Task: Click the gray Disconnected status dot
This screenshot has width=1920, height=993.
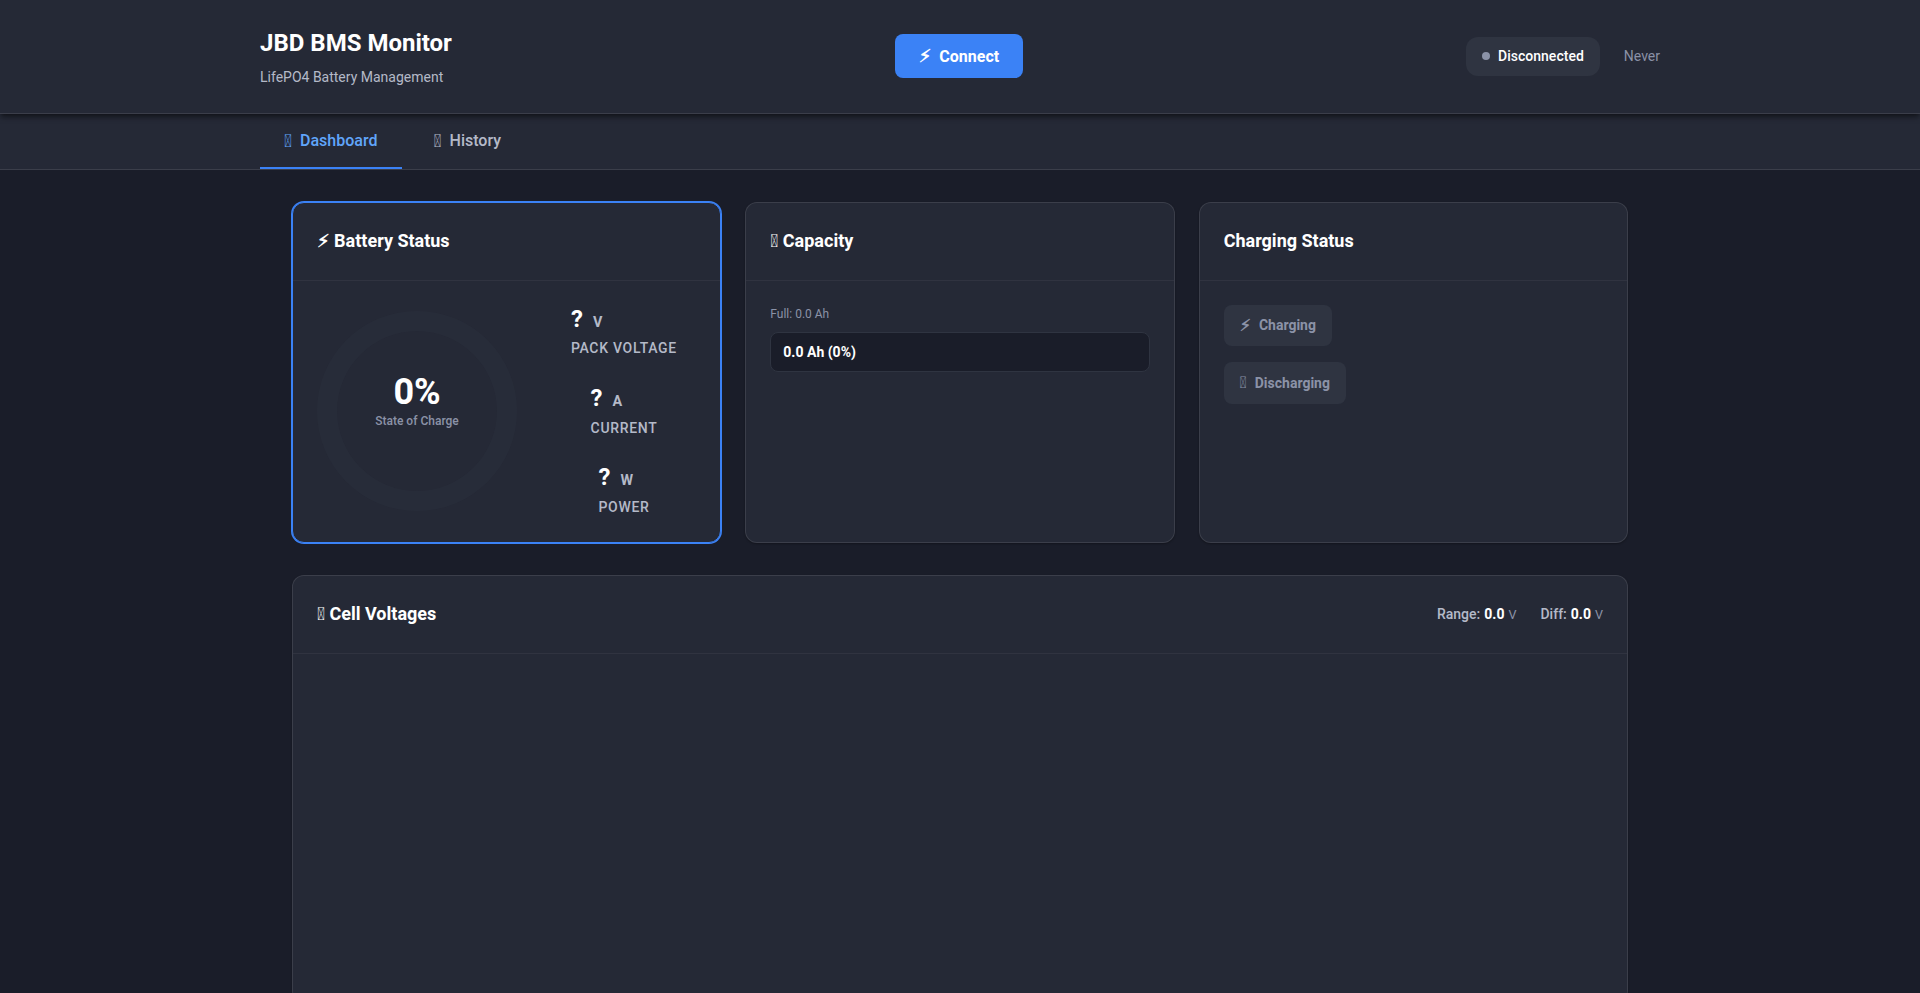Action: click(1486, 56)
